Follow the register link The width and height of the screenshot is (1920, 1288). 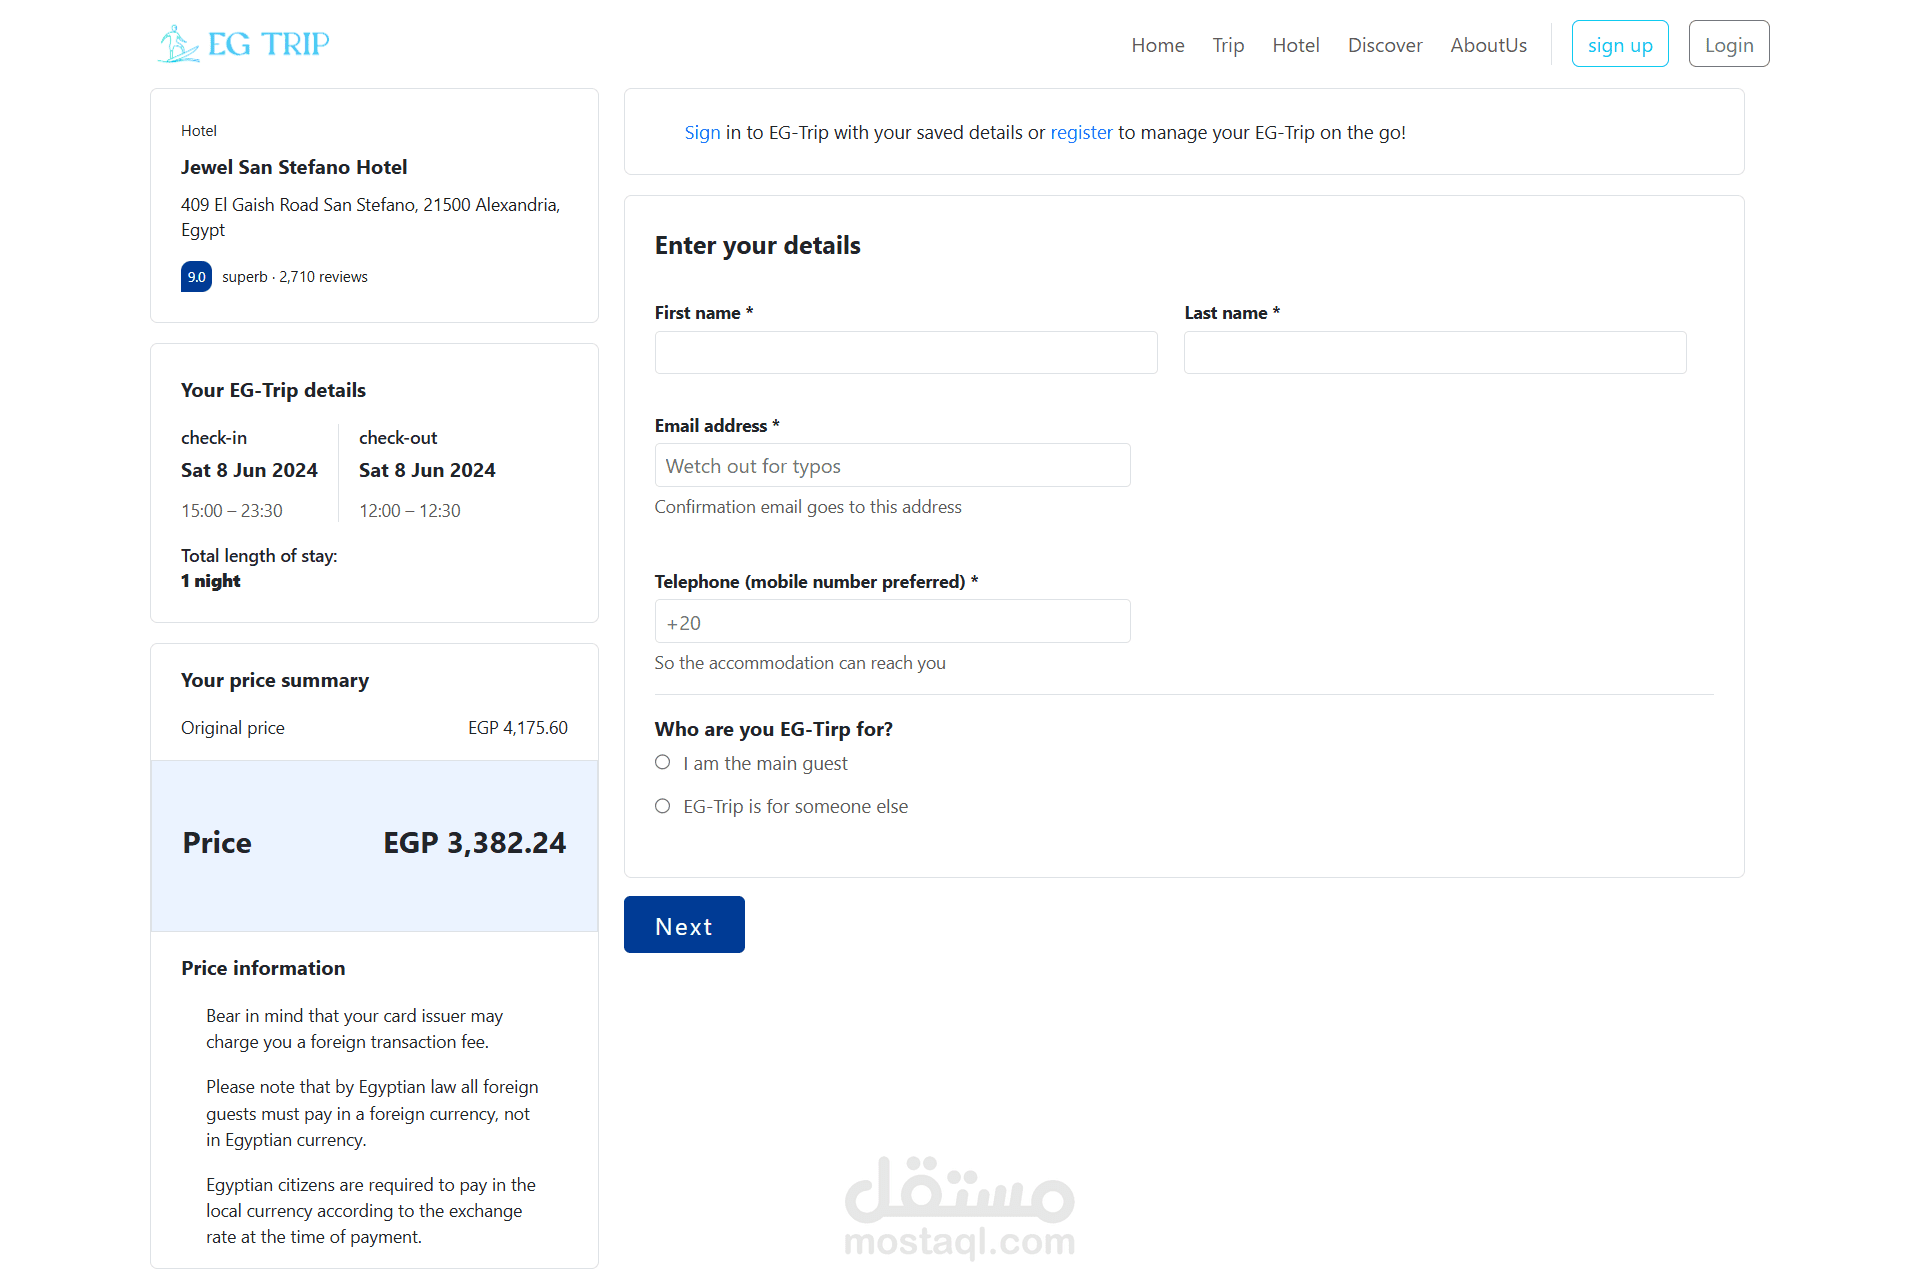[x=1081, y=132]
